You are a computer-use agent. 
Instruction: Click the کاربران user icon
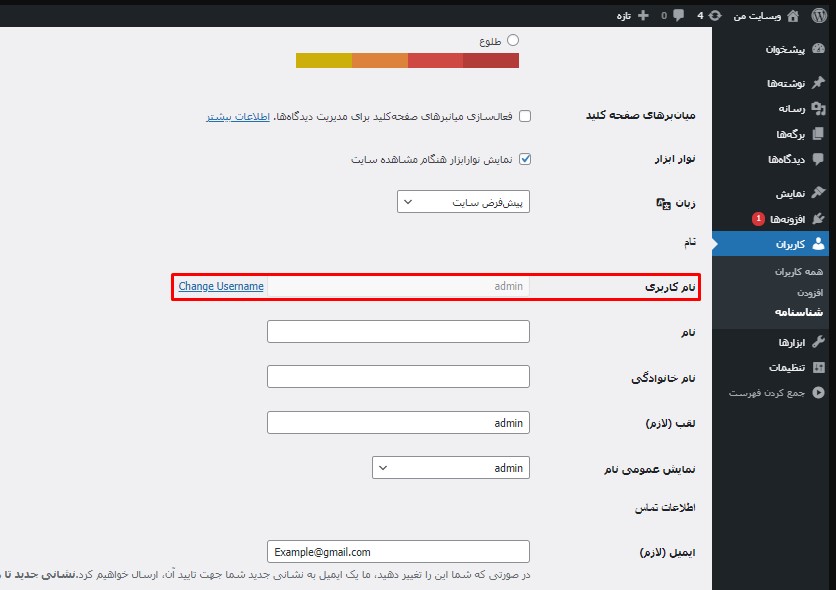(x=818, y=244)
